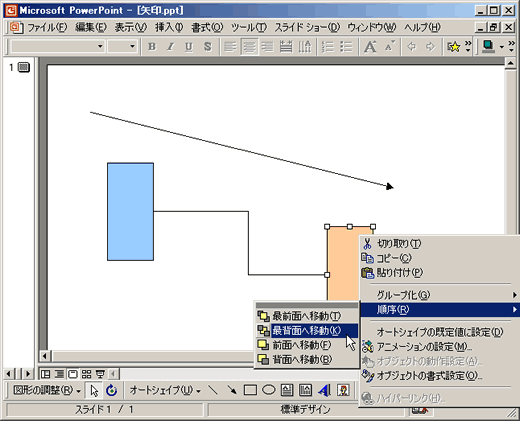The width and height of the screenshot is (520, 421).
Task: Decrease font size with small A
Action: coord(389,46)
